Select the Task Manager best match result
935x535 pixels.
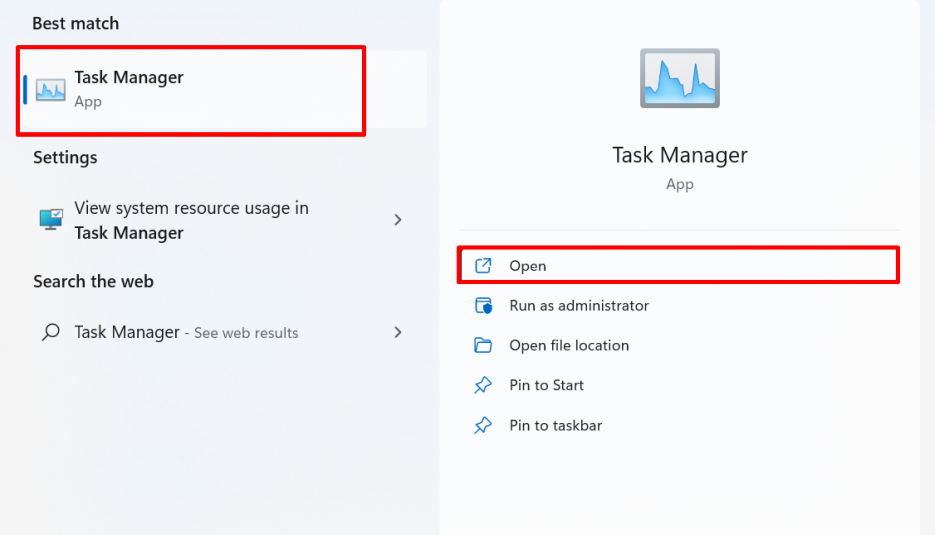coord(190,89)
